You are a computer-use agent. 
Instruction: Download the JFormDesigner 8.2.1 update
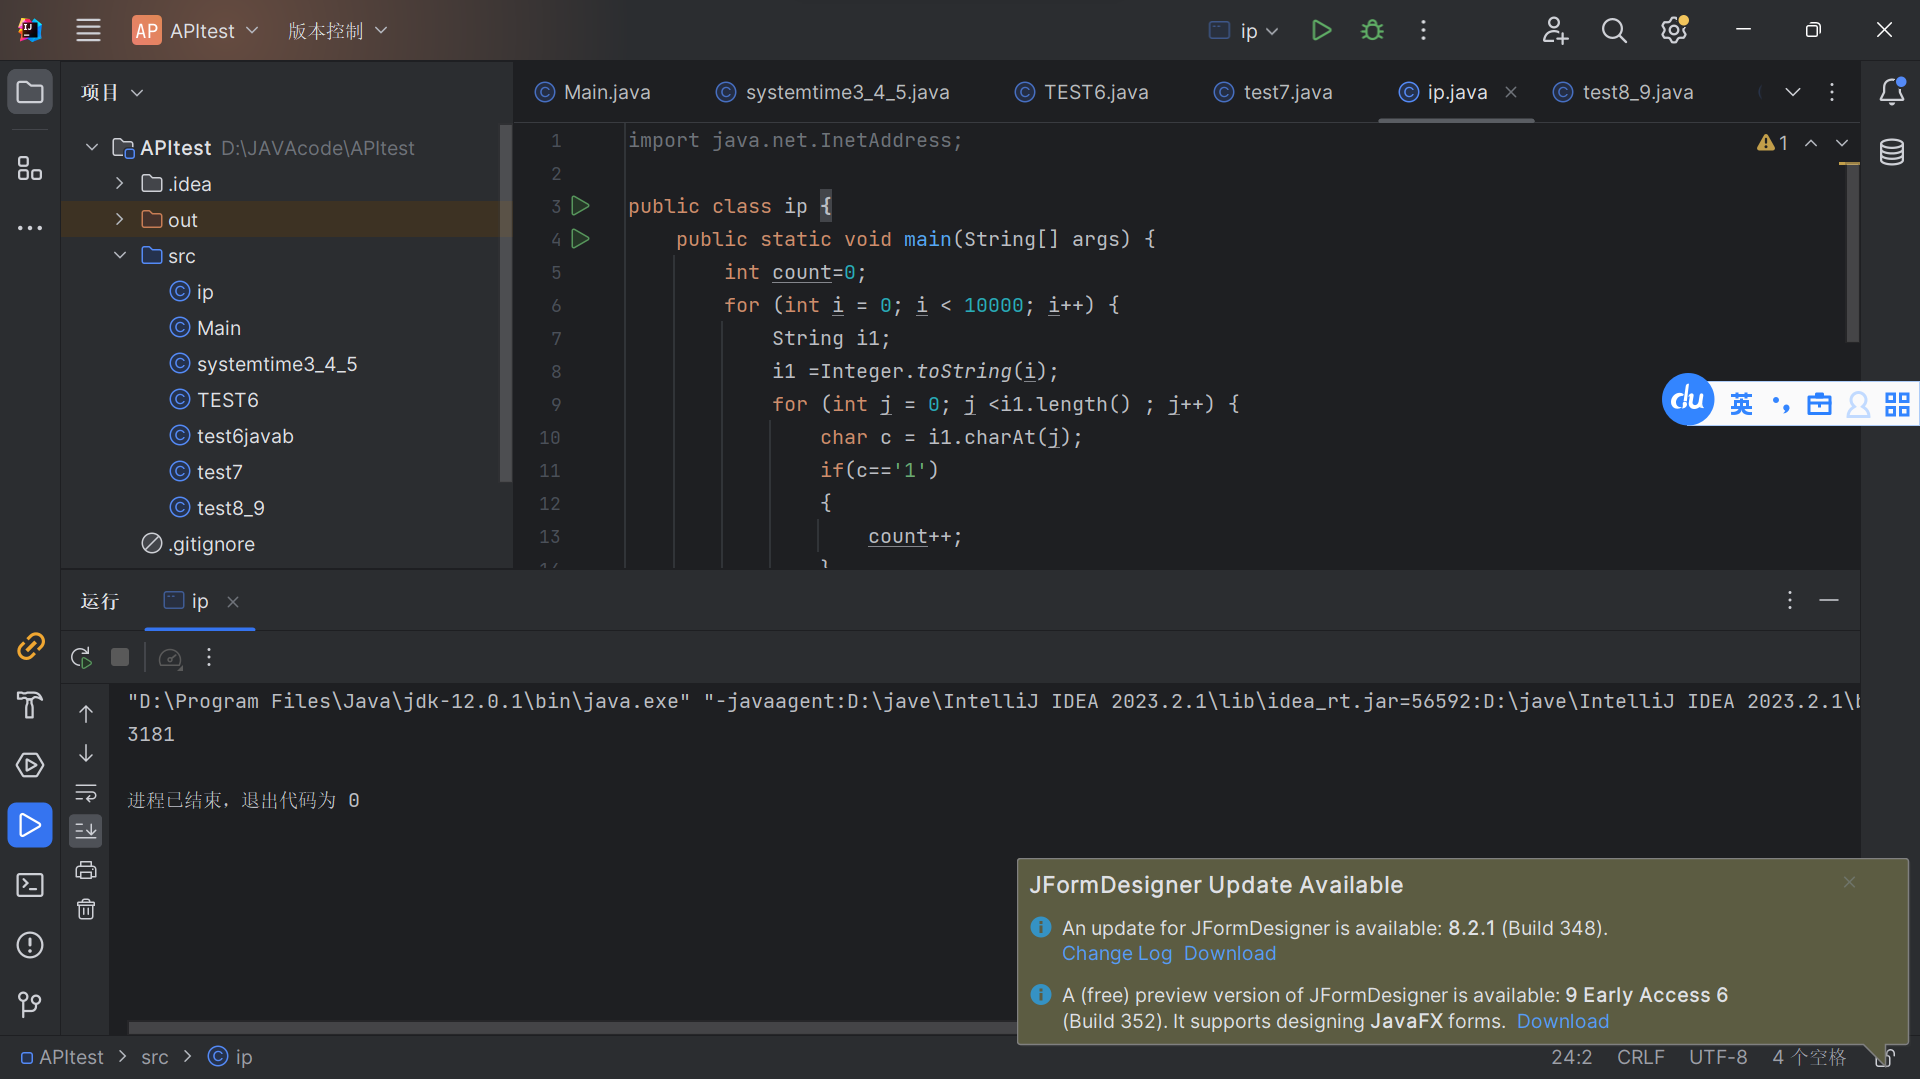(x=1230, y=954)
